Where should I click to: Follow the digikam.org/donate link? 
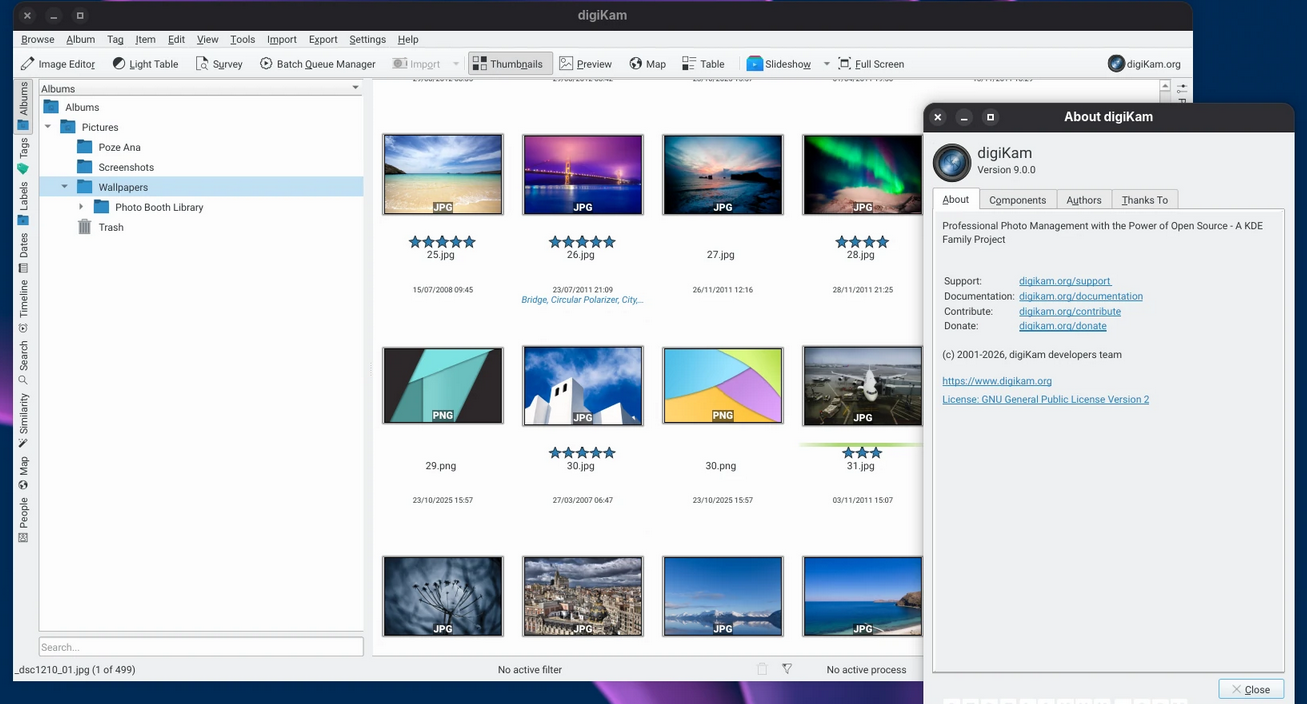(x=1062, y=325)
